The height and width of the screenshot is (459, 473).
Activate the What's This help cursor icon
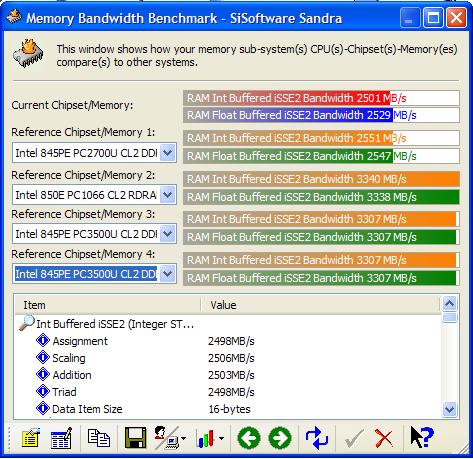point(422,437)
